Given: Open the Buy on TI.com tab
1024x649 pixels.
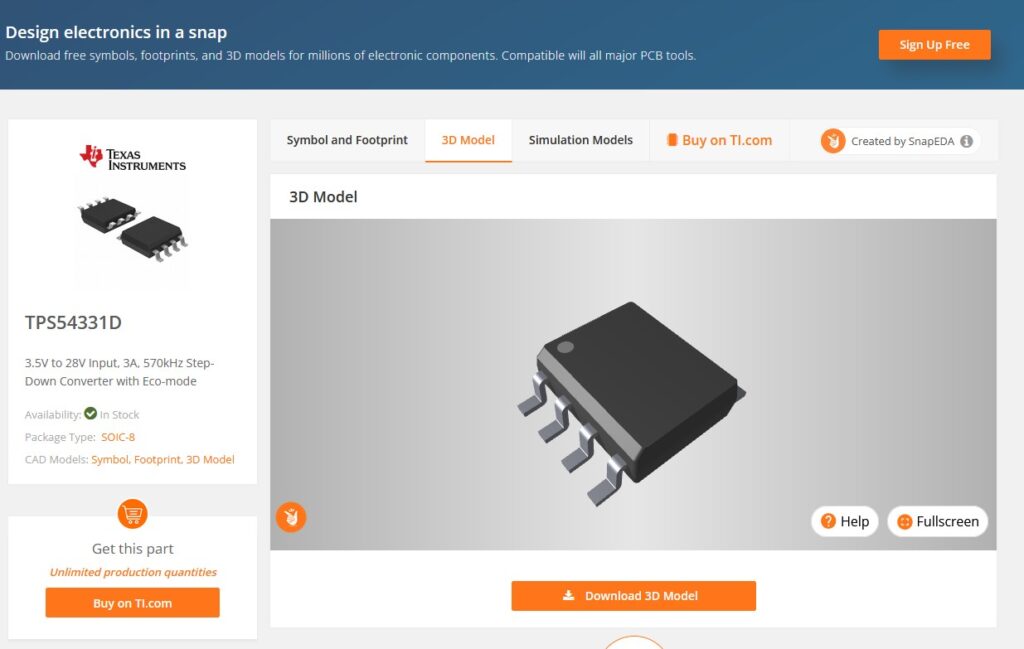Looking at the screenshot, I should [719, 140].
